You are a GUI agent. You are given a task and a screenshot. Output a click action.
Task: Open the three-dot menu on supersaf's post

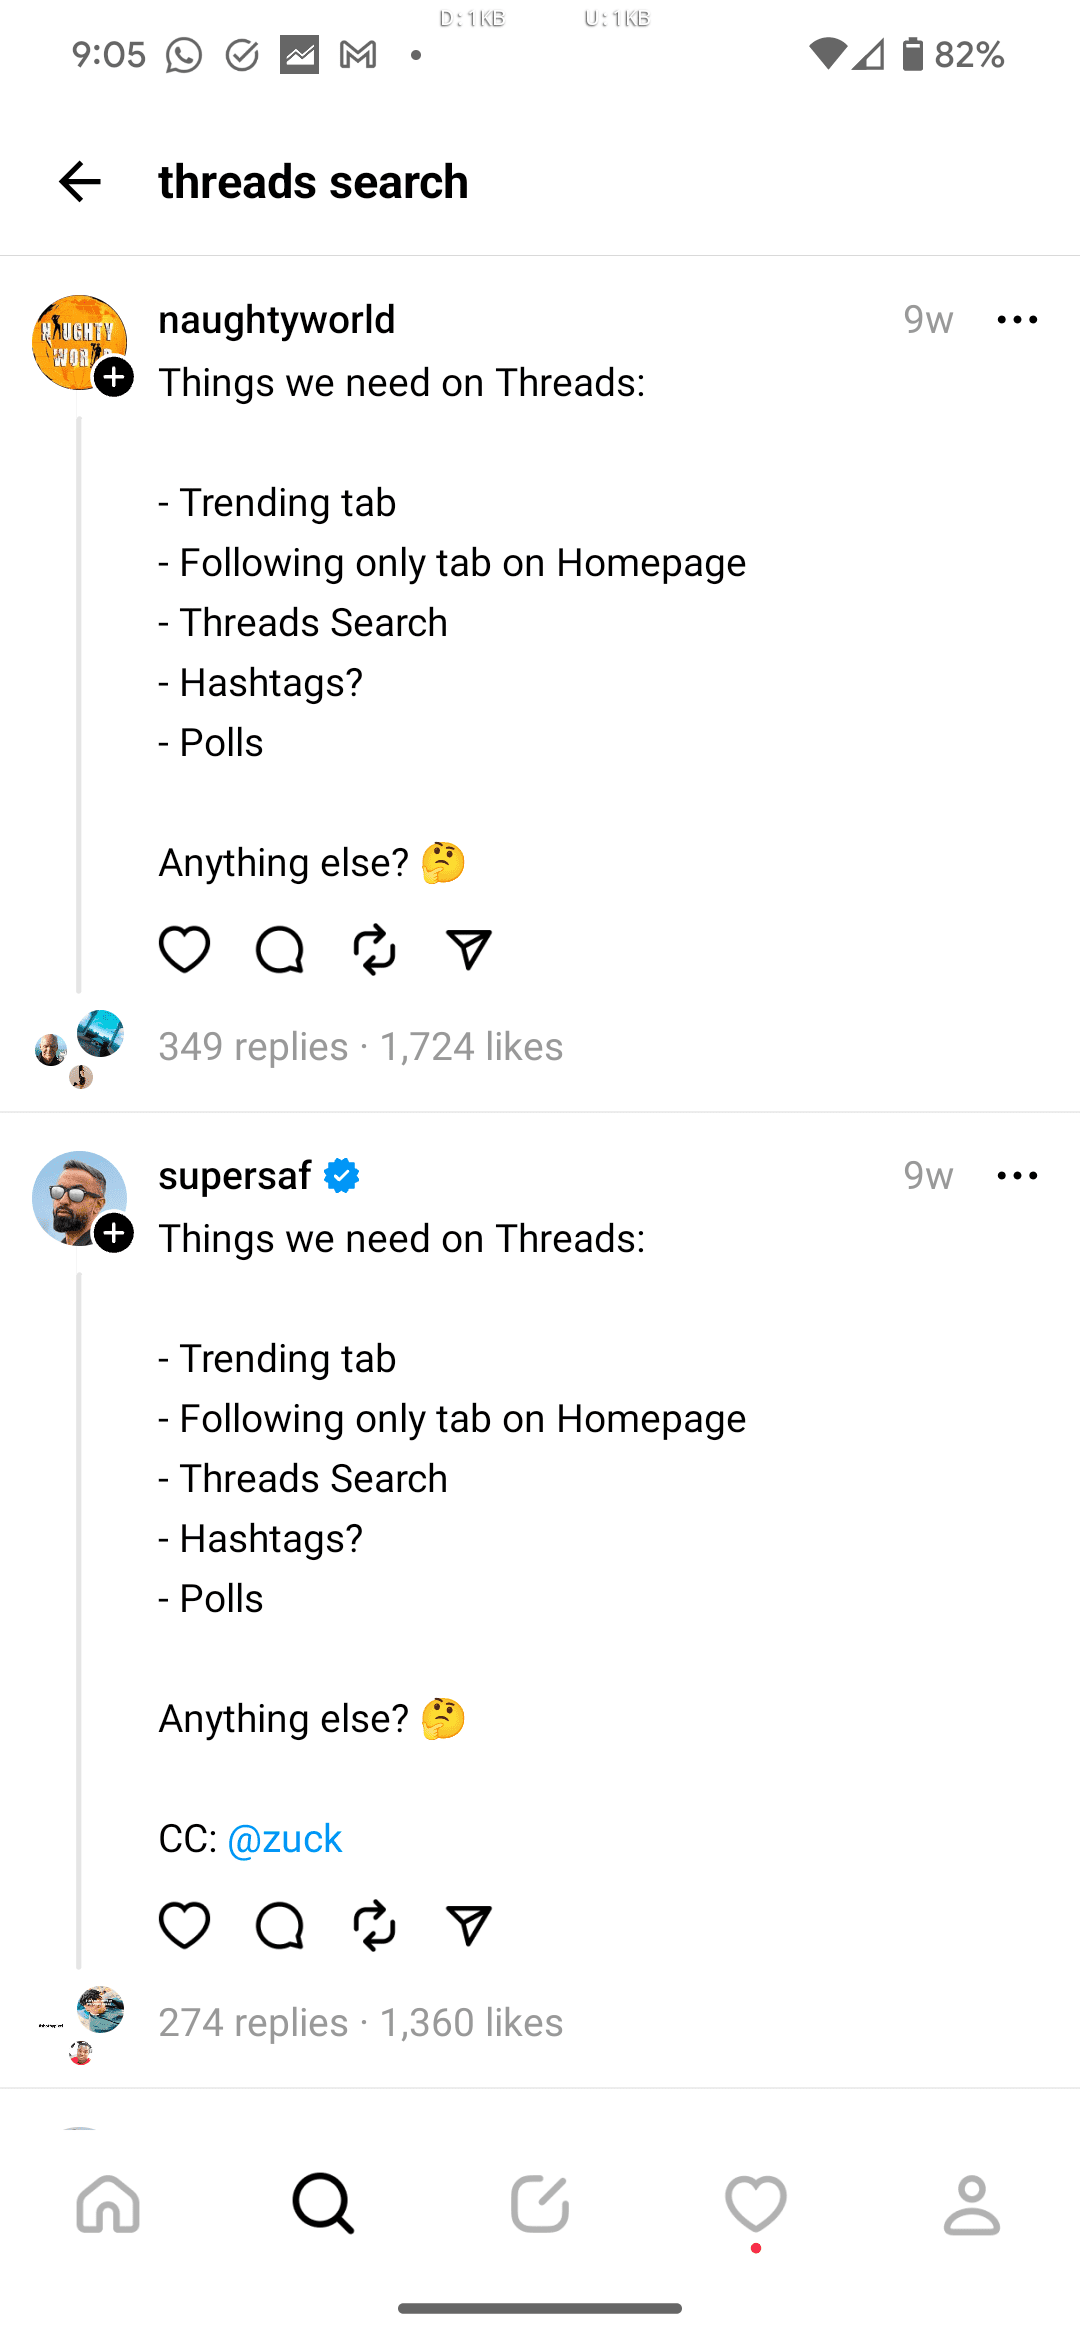[1017, 1175]
